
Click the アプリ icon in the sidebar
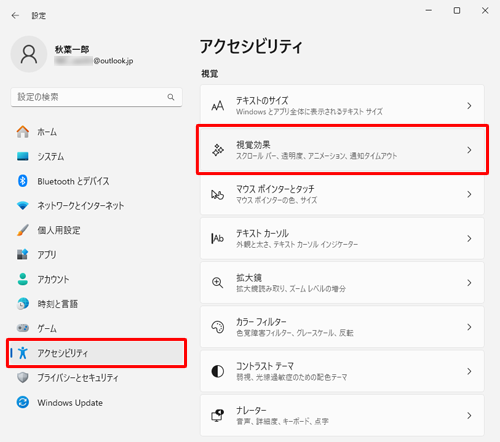point(23,255)
